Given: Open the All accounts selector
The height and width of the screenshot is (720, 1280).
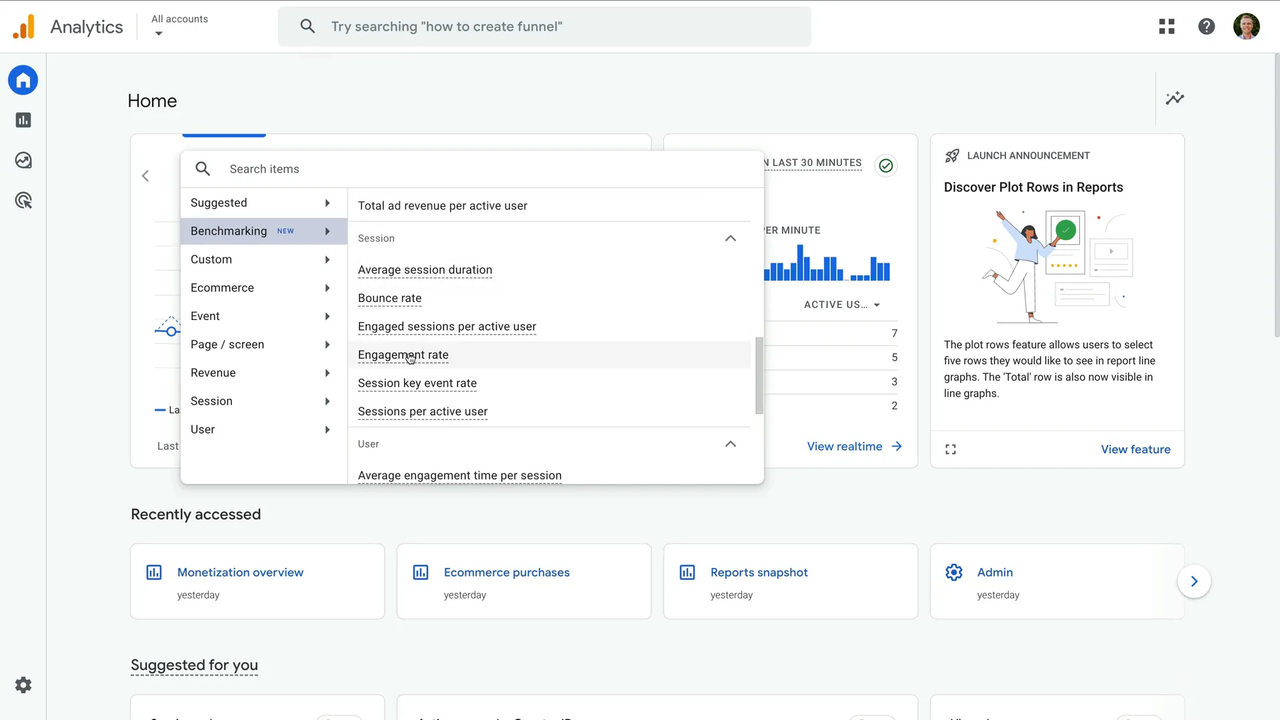Looking at the screenshot, I should click(179, 24).
